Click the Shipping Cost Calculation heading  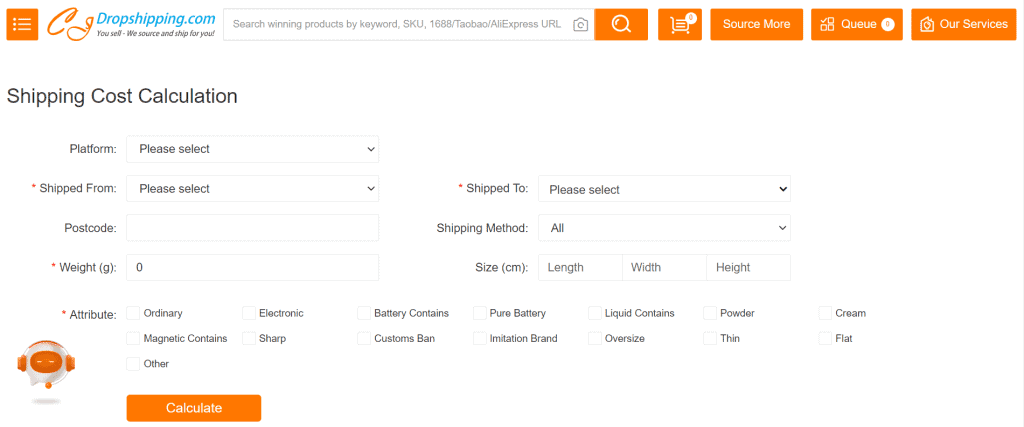coord(122,96)
